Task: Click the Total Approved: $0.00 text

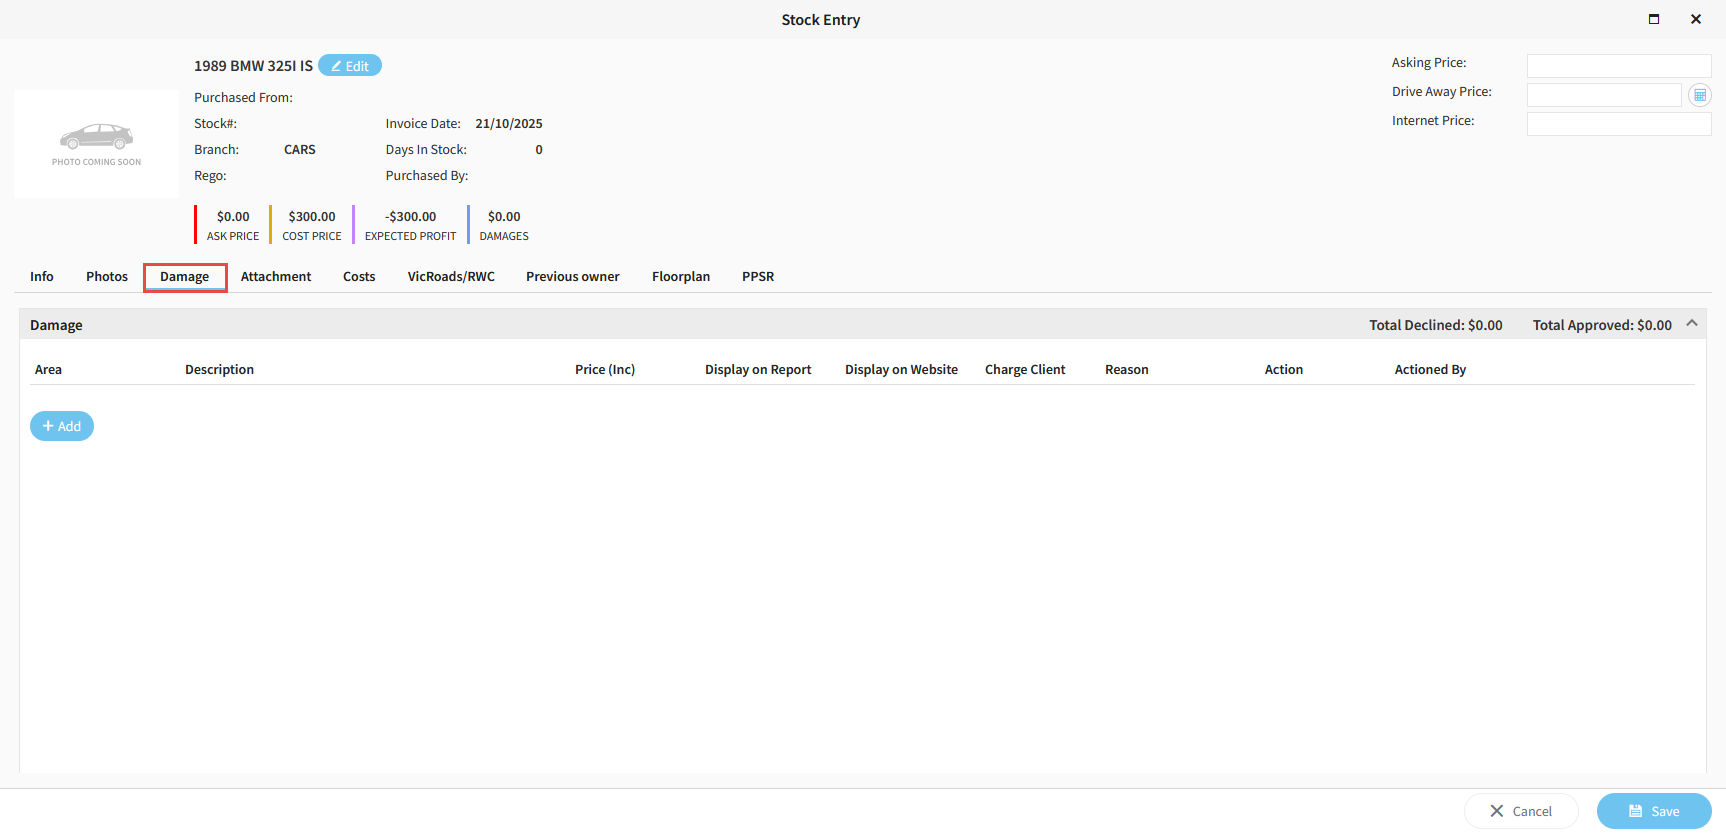Action: click(1602, 325)
